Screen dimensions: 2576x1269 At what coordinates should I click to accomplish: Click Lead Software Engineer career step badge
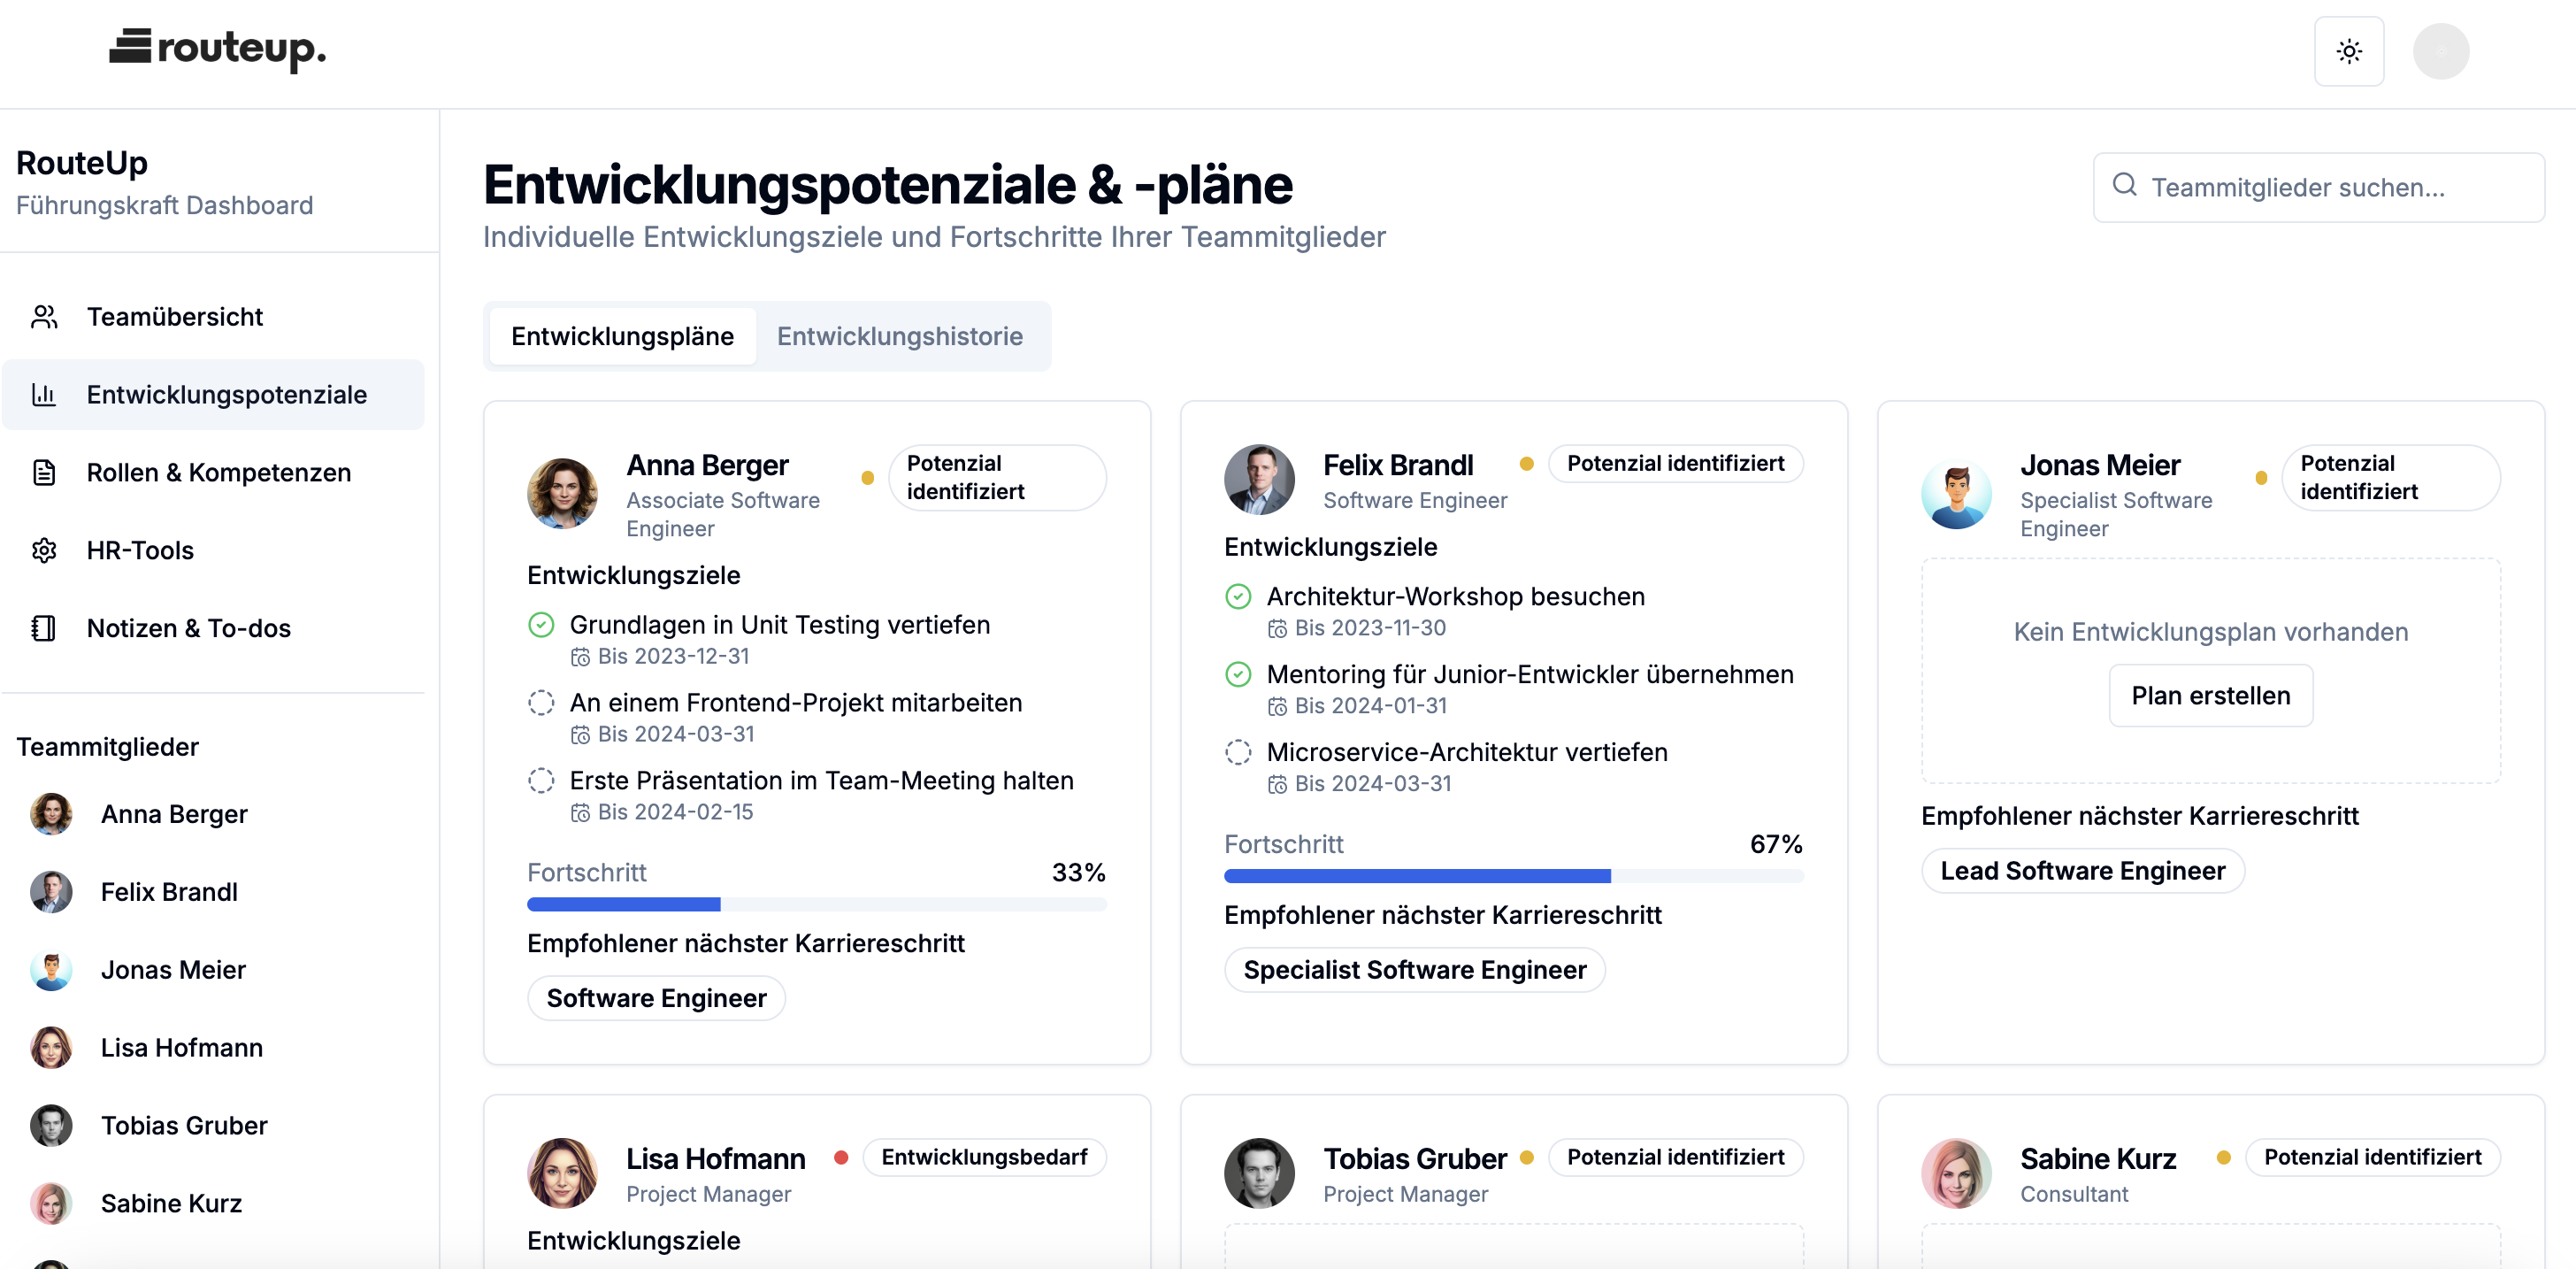pyautogui.click(x=2082, y=871)
